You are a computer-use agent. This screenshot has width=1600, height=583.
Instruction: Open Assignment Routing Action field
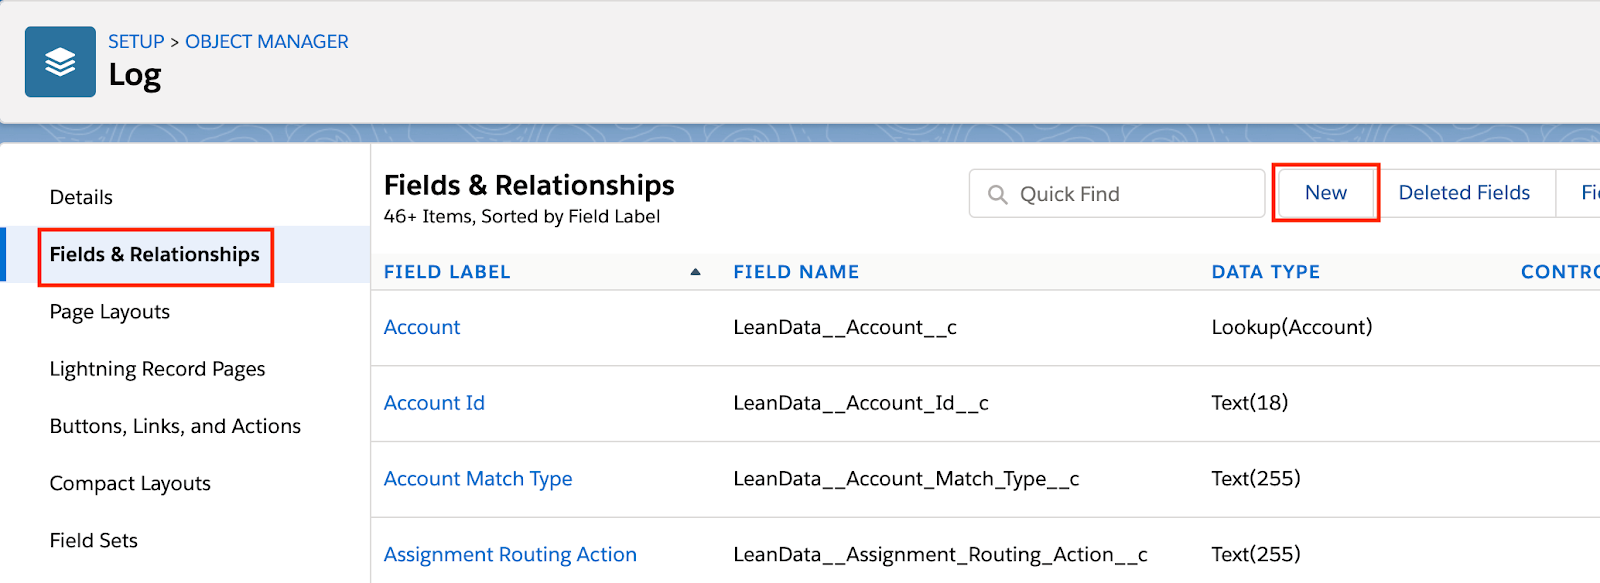[510, 555]
